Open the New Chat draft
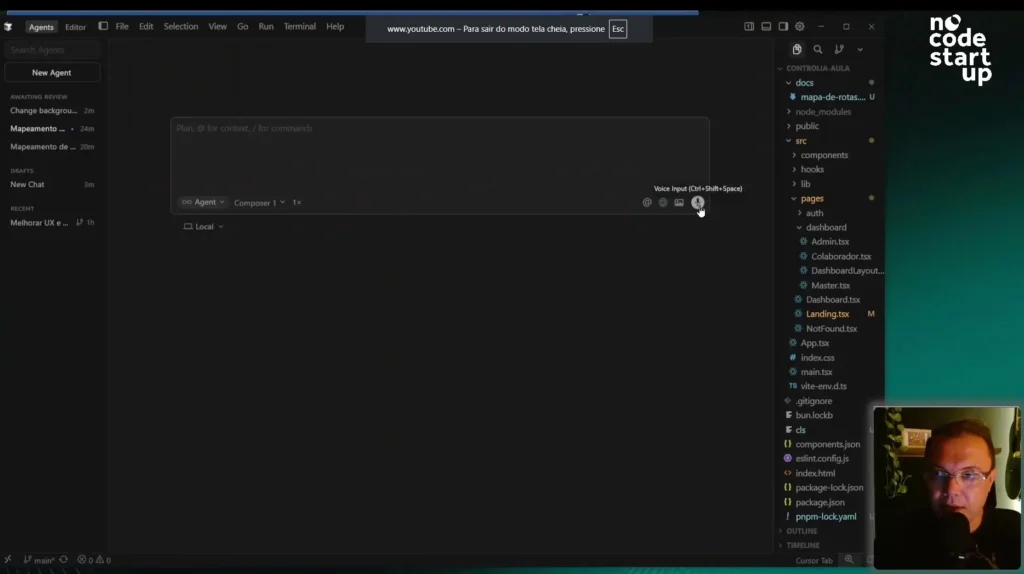 tap(52, 185)
